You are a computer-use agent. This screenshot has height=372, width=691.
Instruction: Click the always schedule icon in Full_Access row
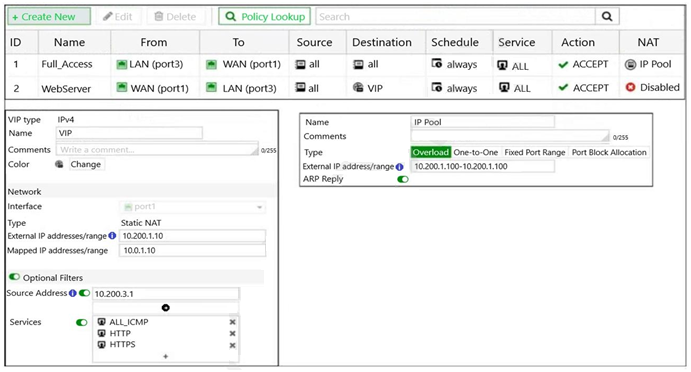coord(437,64)
